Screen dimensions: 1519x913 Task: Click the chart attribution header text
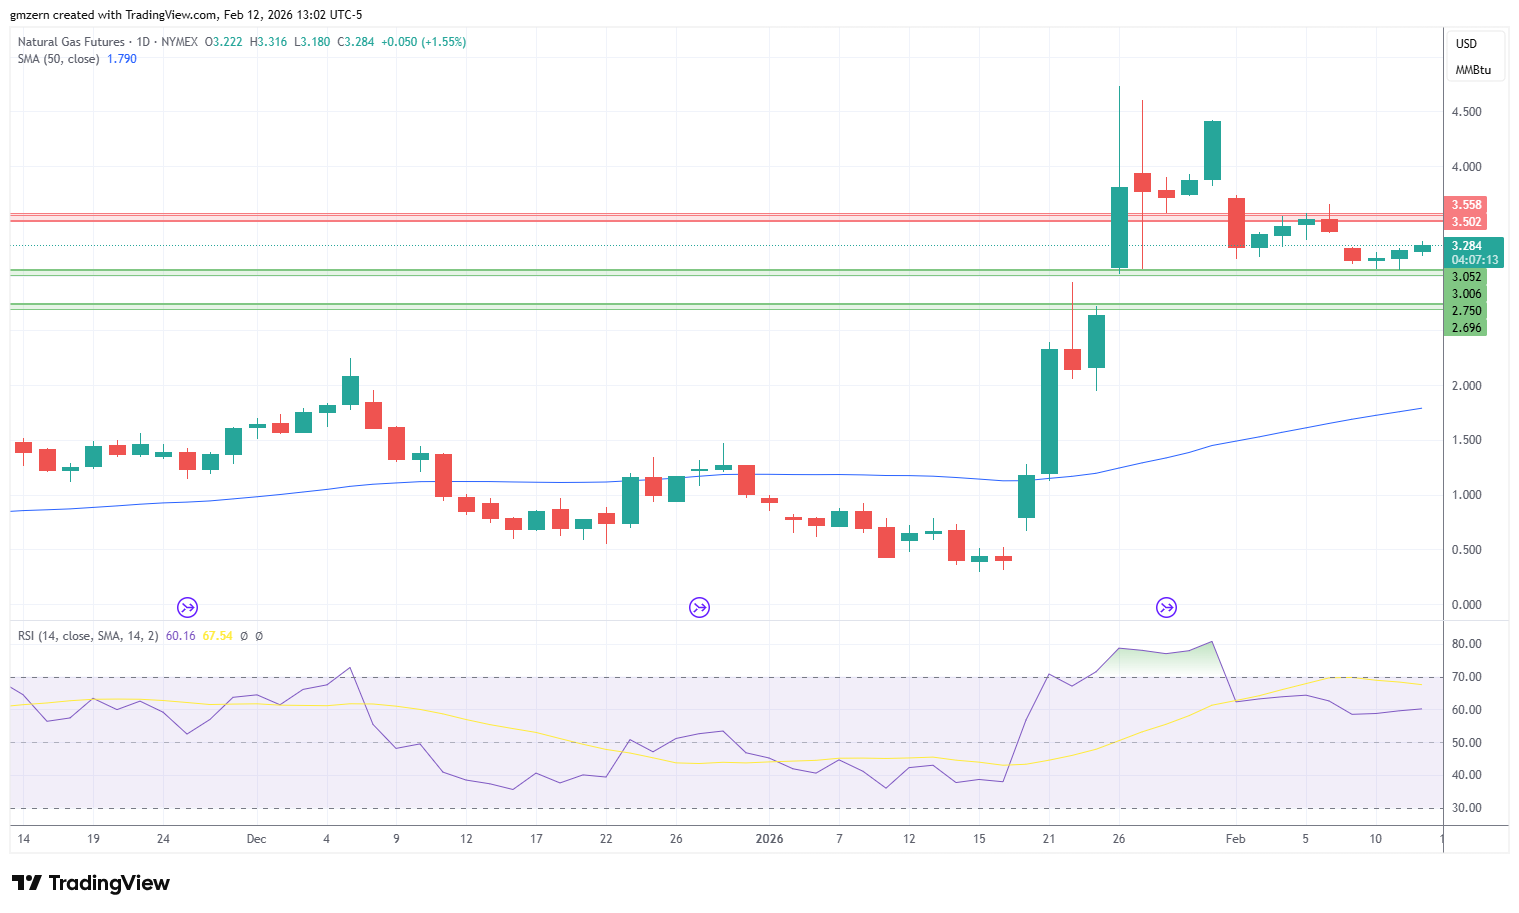coord(187,15)
